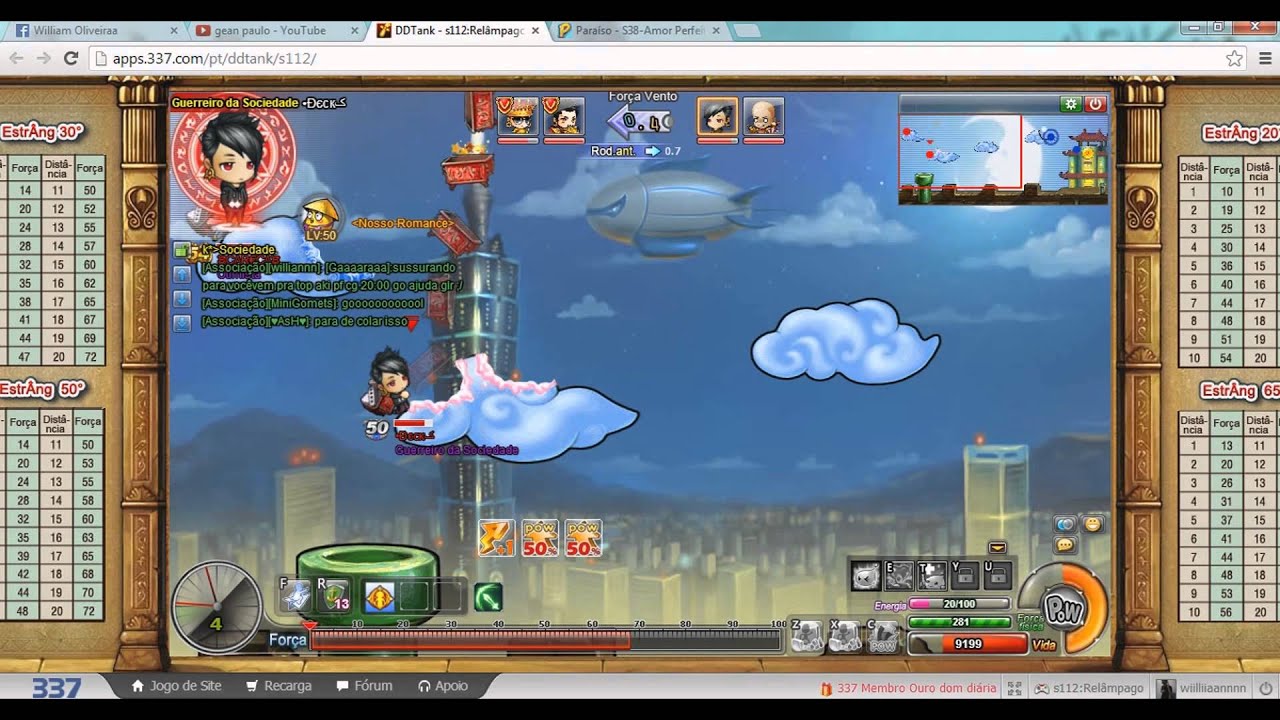Select the orange emblem skill slot
This screenshot has height=720, width=1280.
tap(379, 596)
